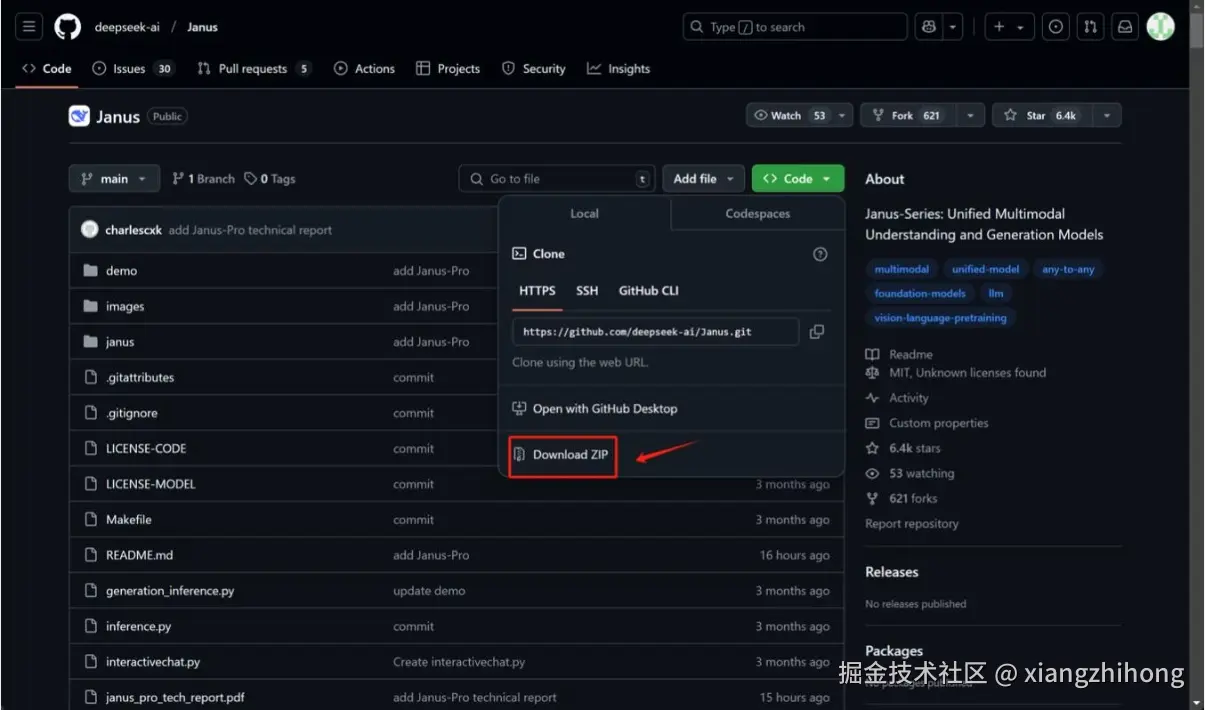Image resolution: width=1205 pixels, height=710 pixels.
Task: Open the janus_pro_tech_report.pdf file
Action: tap(175, 697)
